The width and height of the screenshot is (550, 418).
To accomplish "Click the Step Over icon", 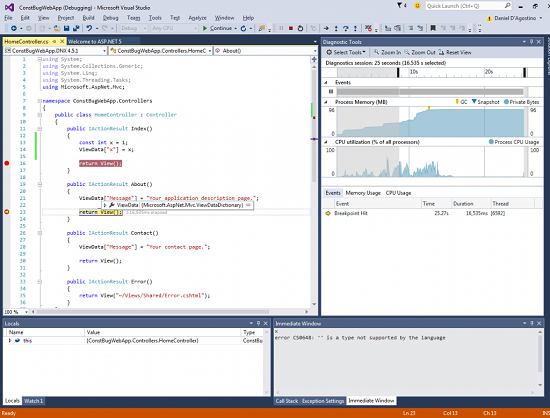I will [x=346, y=28].
